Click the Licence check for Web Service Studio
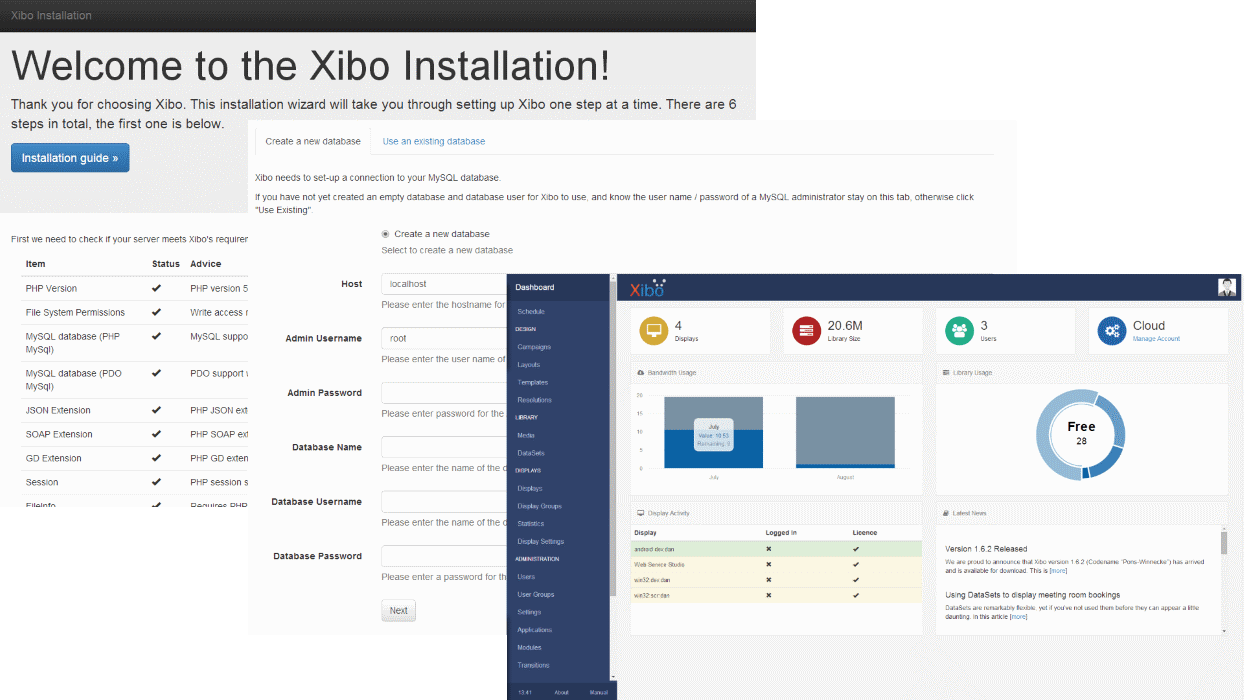 855,564
